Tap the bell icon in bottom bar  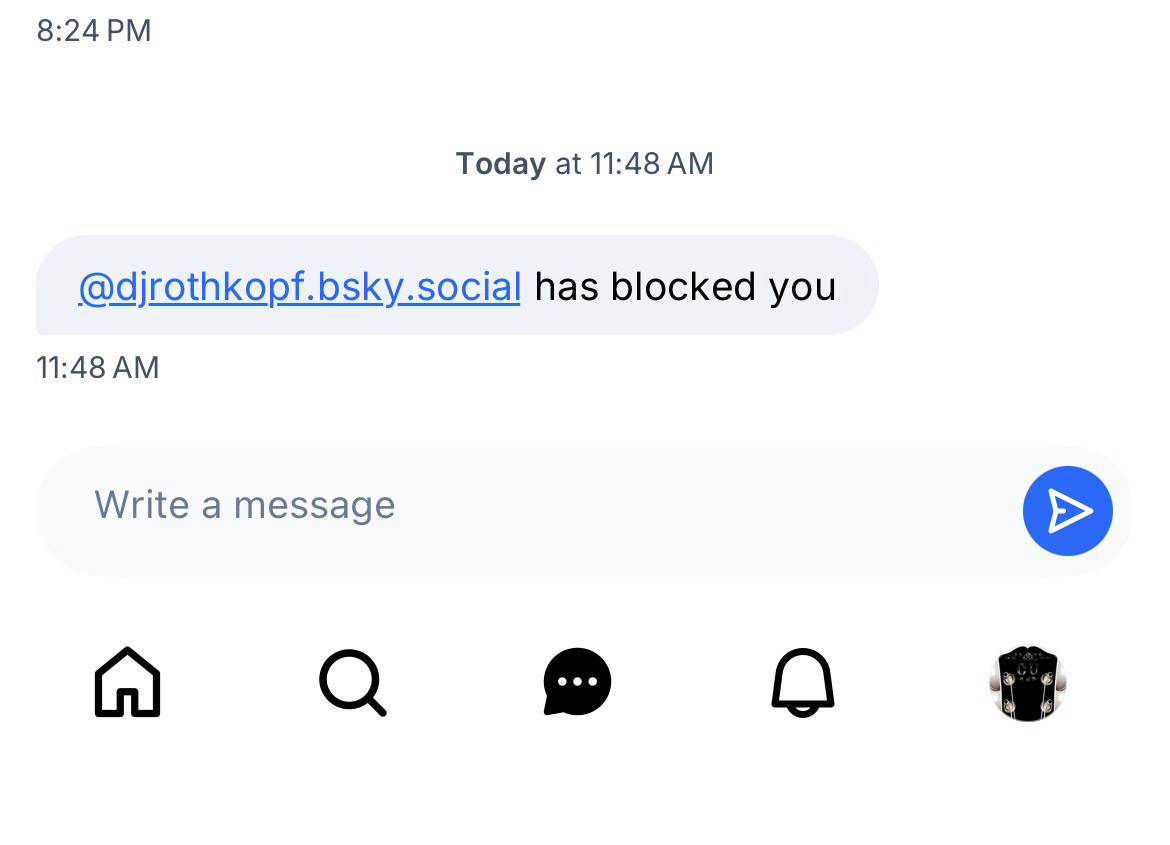pos(802,682)
